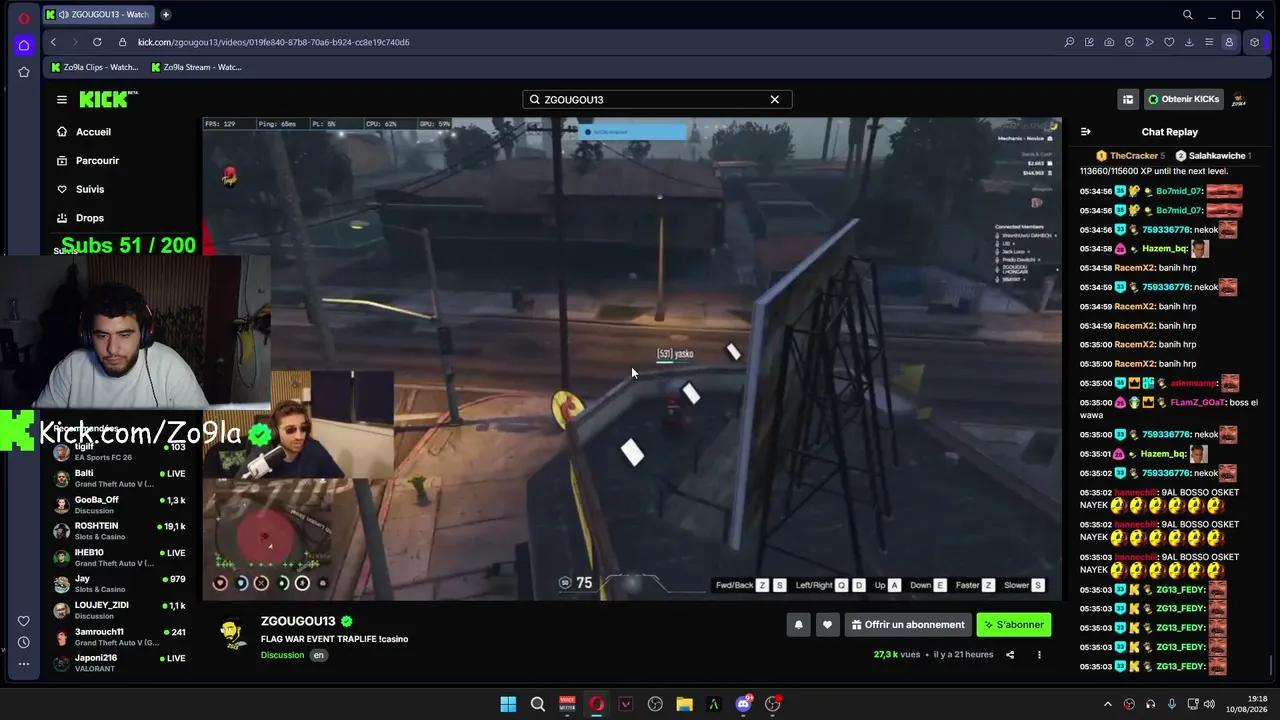The width and height of the screenshot is (1280, 720).
Task: Open Opera sidebar favorites heart
Action: coord(24,621)
